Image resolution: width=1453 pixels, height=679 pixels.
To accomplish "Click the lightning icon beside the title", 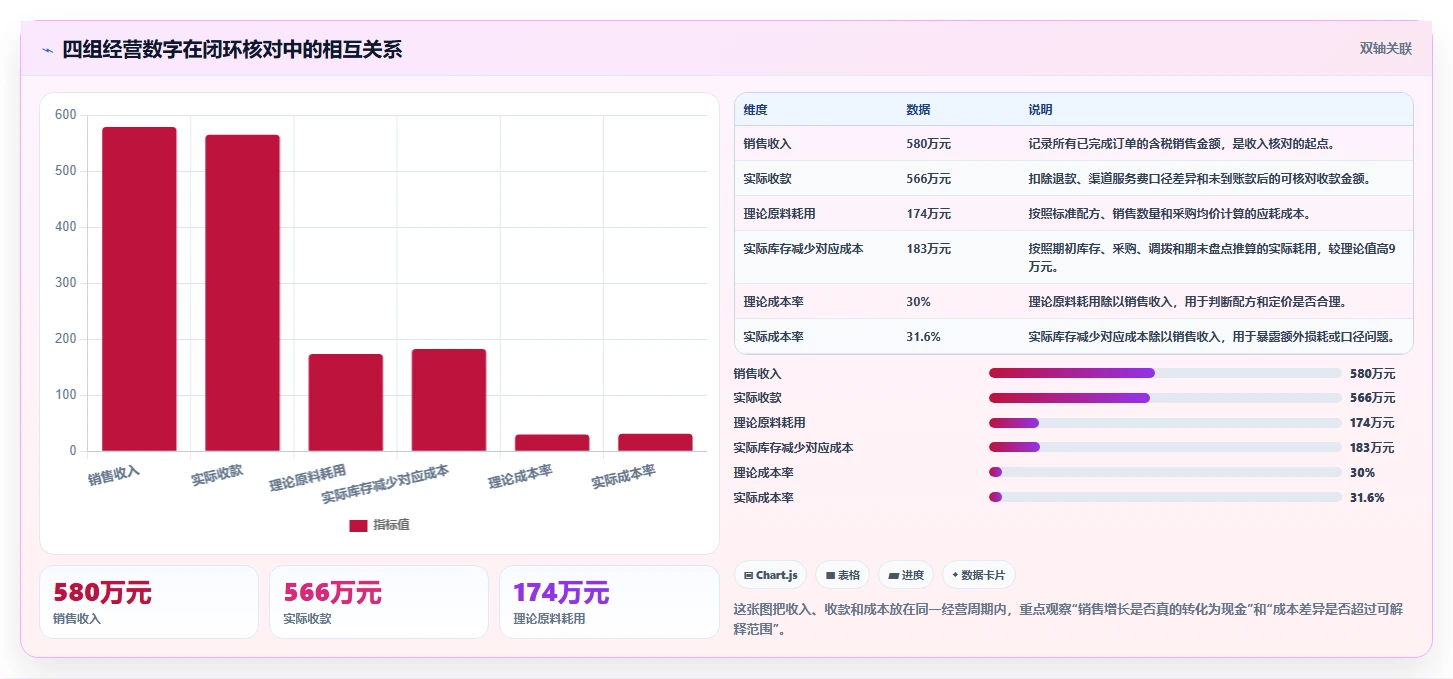I will point(47,50).
